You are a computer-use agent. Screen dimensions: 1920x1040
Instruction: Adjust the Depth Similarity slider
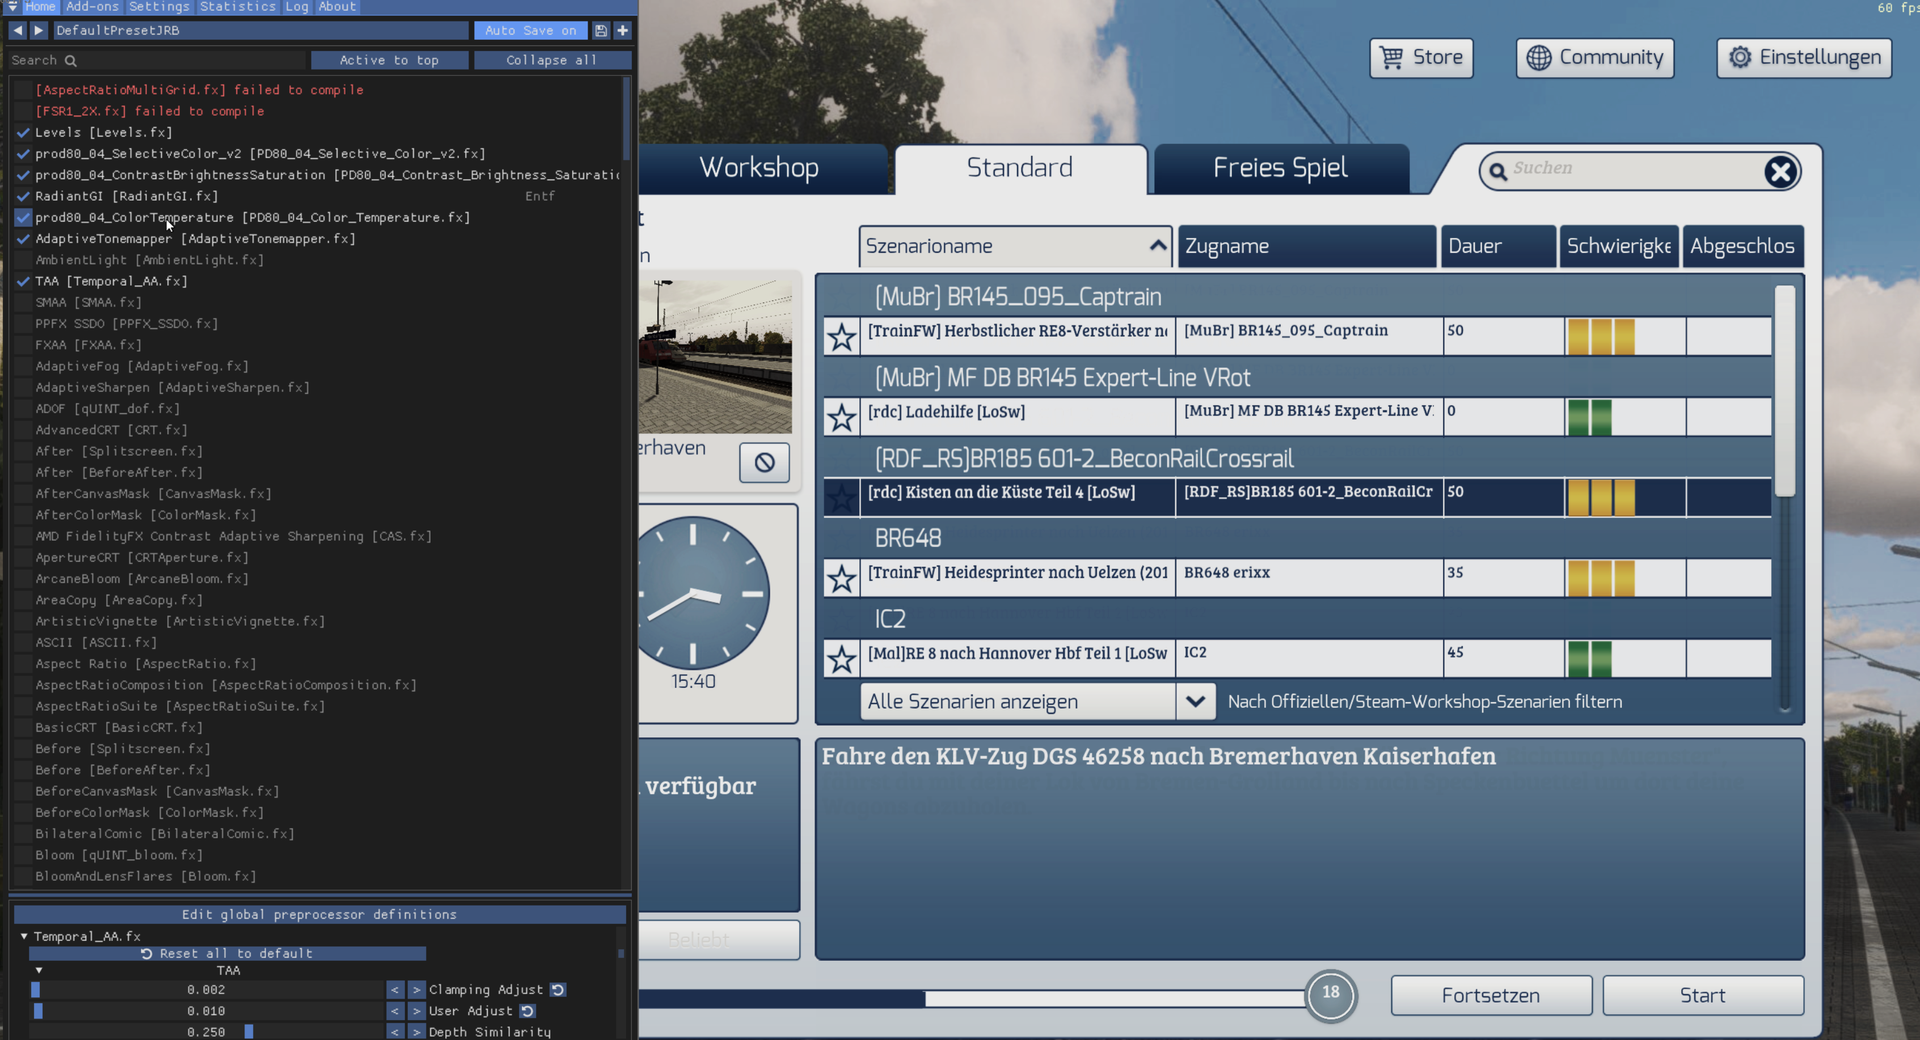click(206, 1032)
